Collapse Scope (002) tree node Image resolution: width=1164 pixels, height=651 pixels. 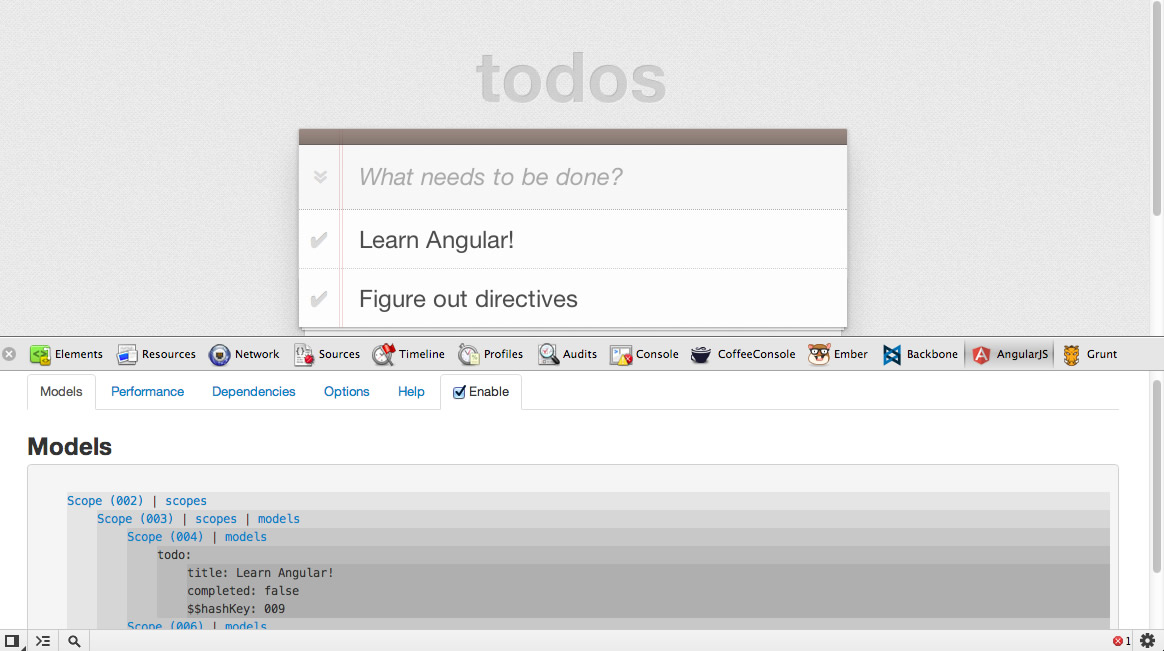pyautogui.click(x=105, y=501)
